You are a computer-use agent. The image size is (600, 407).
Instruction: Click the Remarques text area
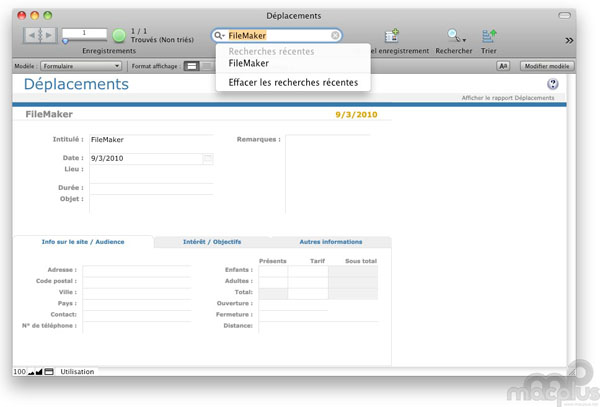[328, 174]
